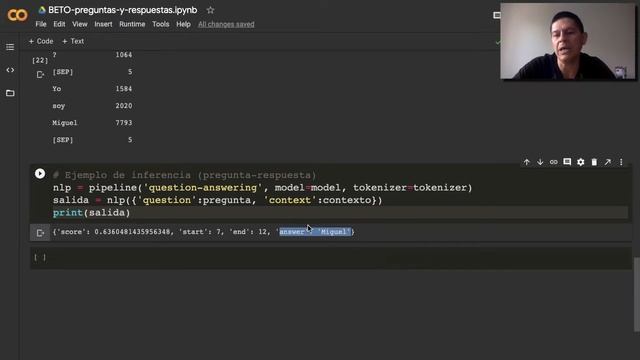
Task: Clear output of cell 22
Action: click(40, 75)
